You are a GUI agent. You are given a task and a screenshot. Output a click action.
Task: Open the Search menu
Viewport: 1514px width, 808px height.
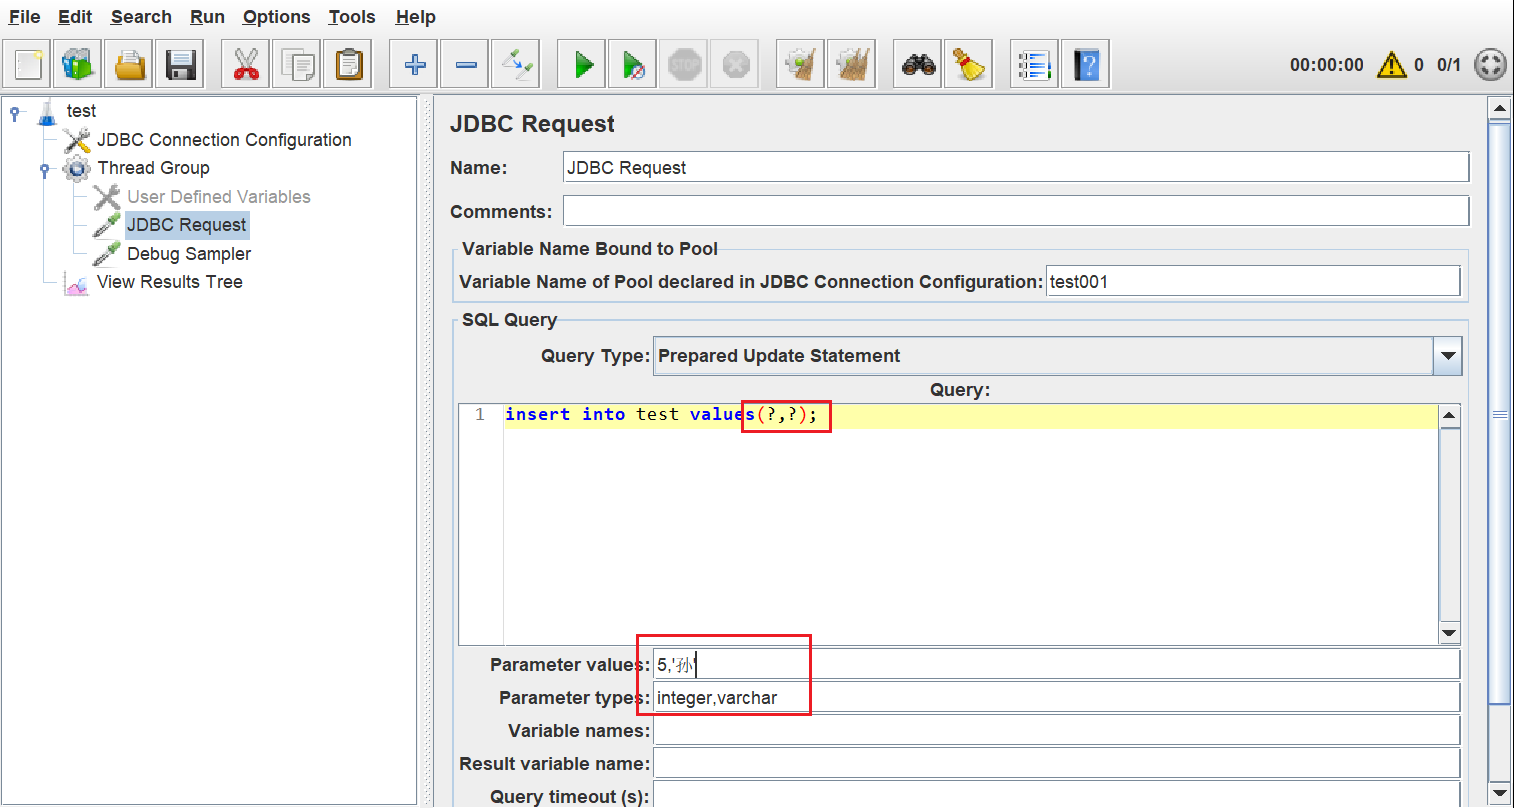(141, 17)
